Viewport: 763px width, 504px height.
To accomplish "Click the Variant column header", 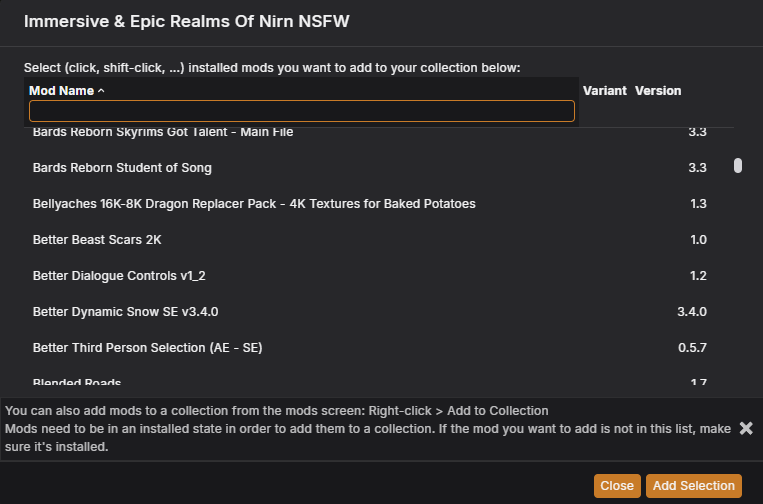I will [x=604, y=91].
